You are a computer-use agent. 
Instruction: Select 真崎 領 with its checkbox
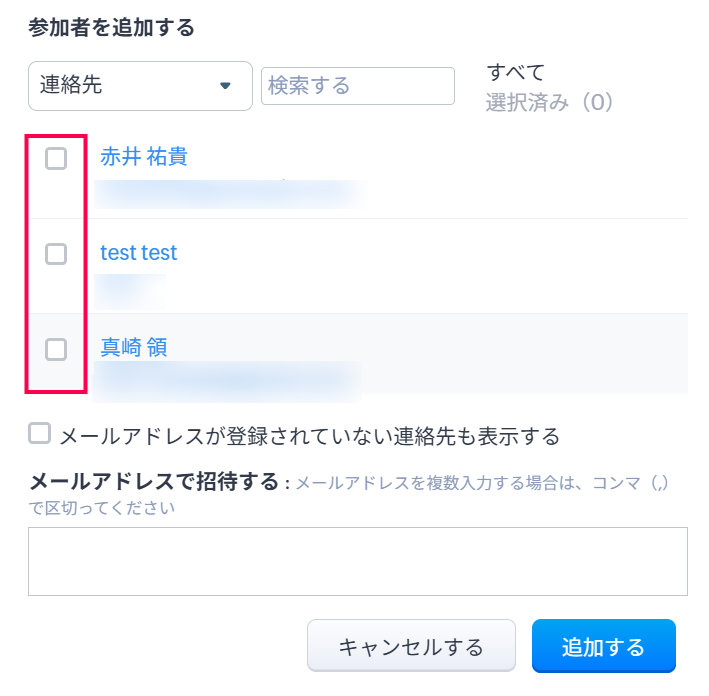(x=56, y=349)
